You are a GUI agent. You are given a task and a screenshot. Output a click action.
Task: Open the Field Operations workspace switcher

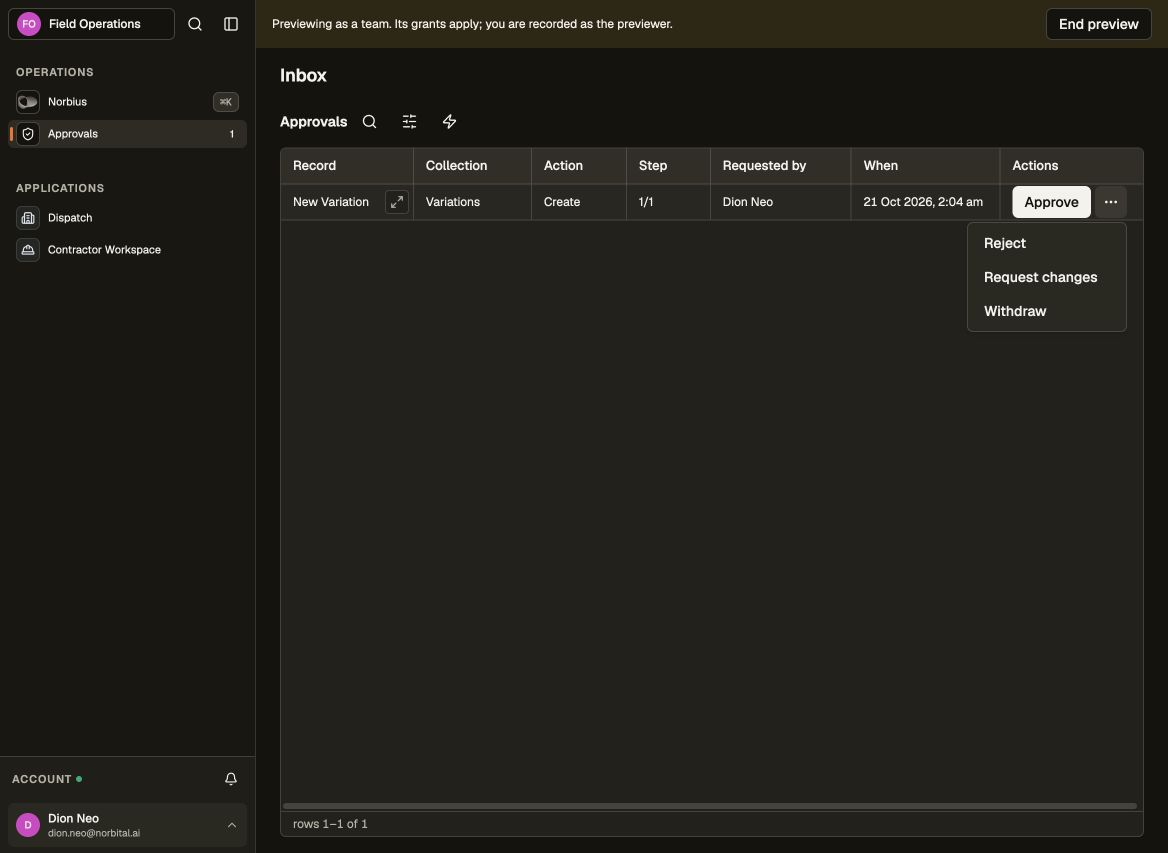click(92, 24)
